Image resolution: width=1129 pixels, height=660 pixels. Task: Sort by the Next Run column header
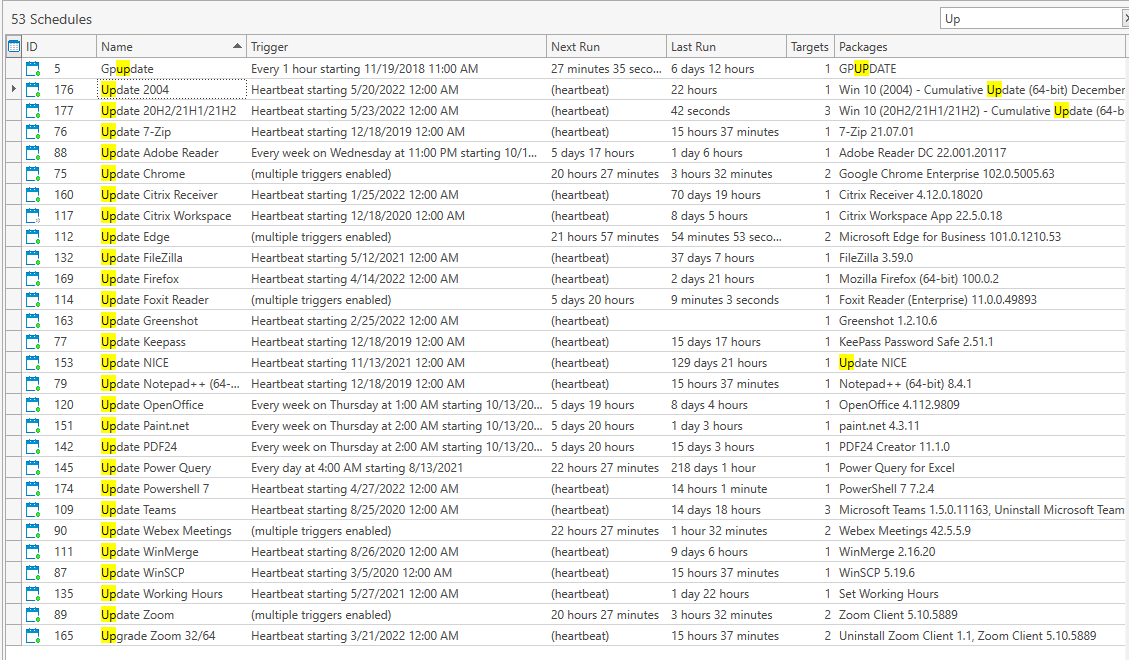tap(606, 47)
